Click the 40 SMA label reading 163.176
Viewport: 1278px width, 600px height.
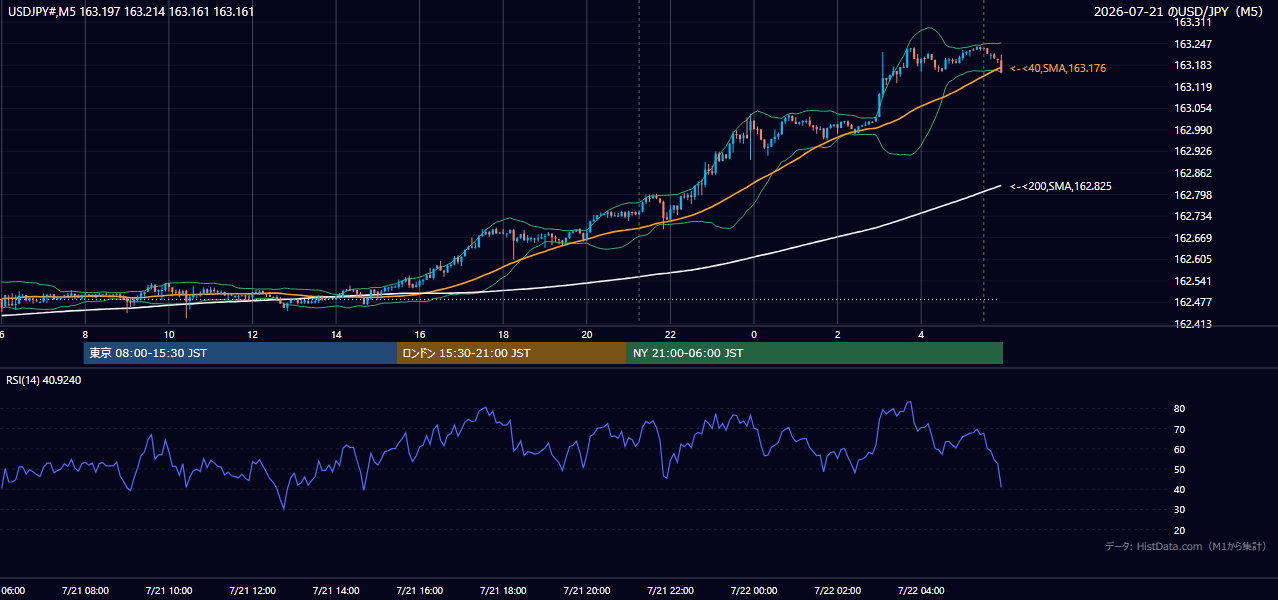1058,68
